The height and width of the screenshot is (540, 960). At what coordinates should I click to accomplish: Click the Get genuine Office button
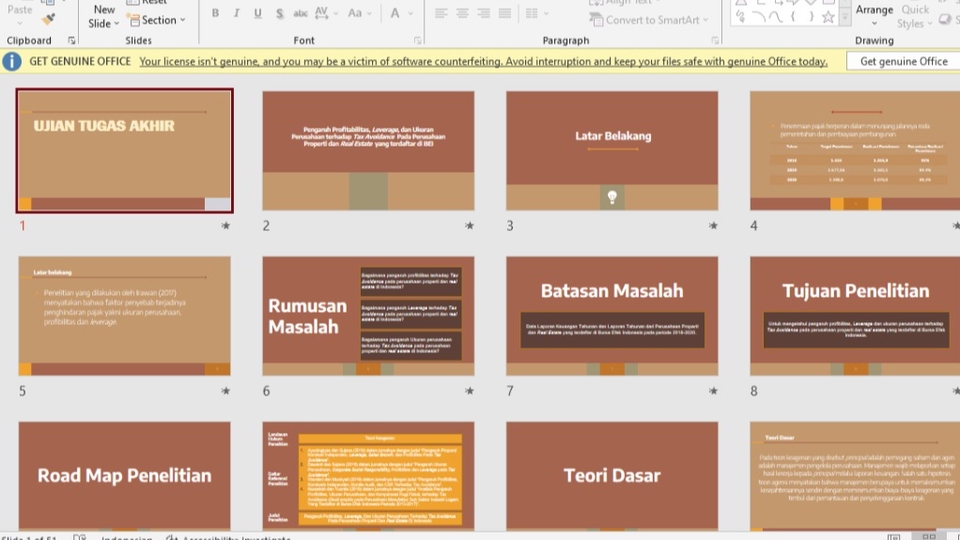tap(904, 61)
